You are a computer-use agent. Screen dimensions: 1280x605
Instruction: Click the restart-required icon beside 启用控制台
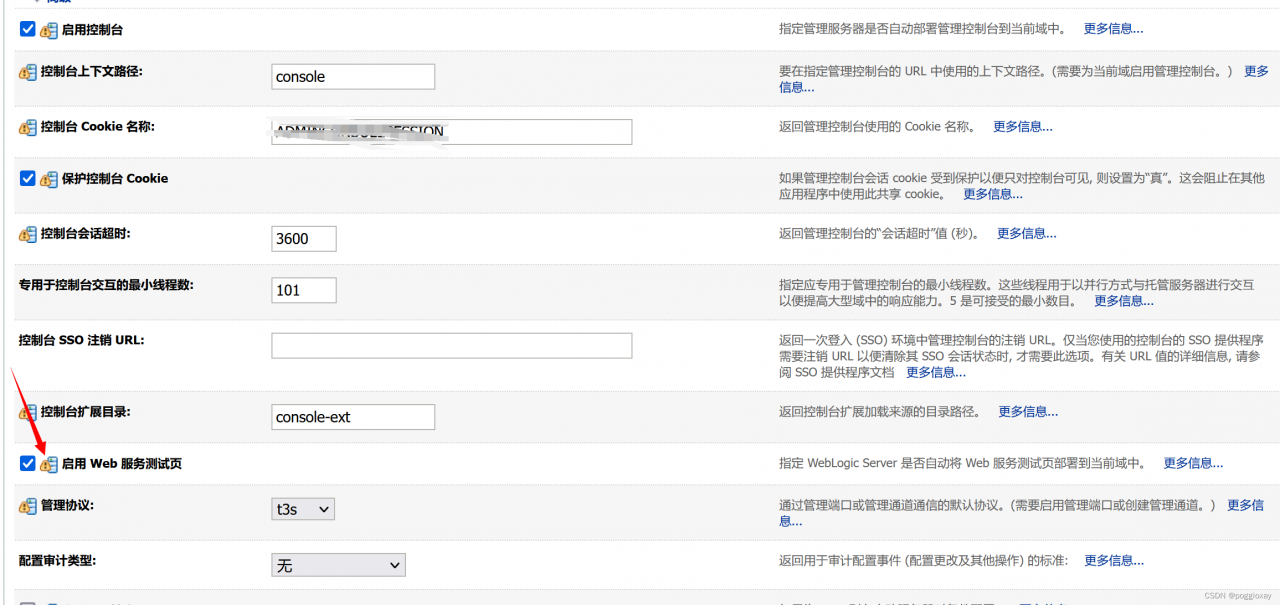click(x=49, y=30)
